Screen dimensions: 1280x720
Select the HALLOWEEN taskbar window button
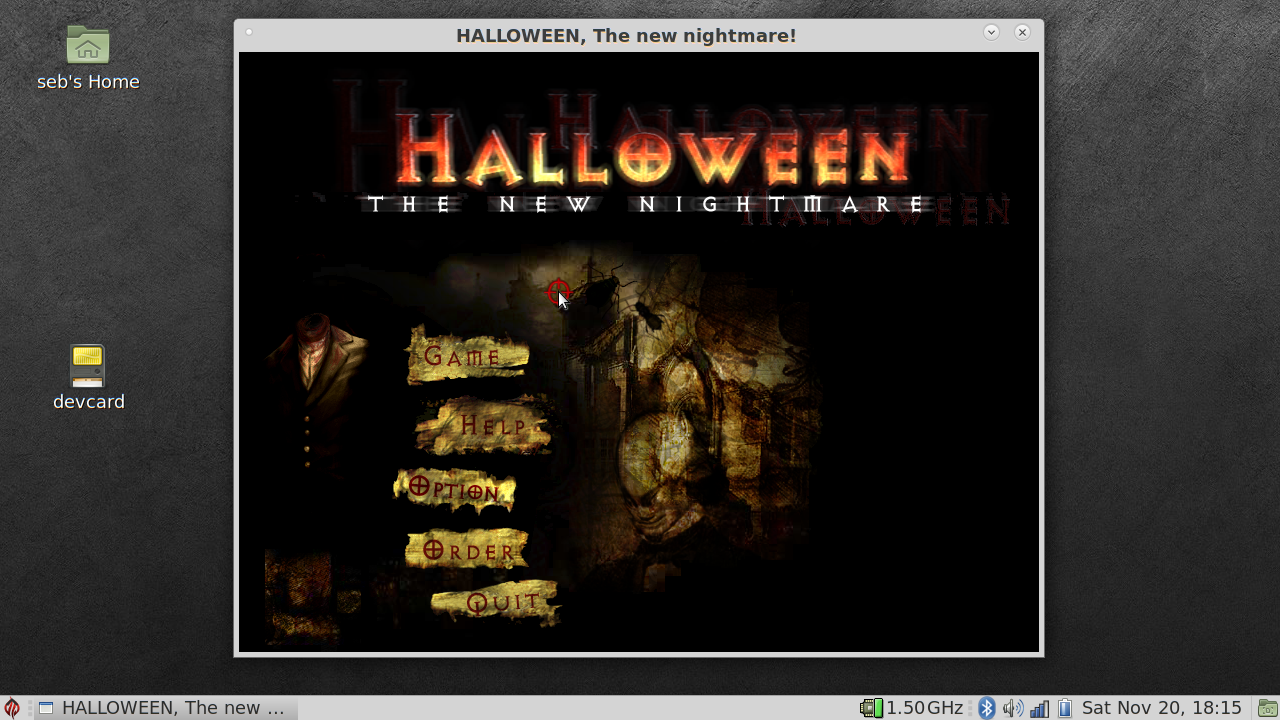coord(165,708)
